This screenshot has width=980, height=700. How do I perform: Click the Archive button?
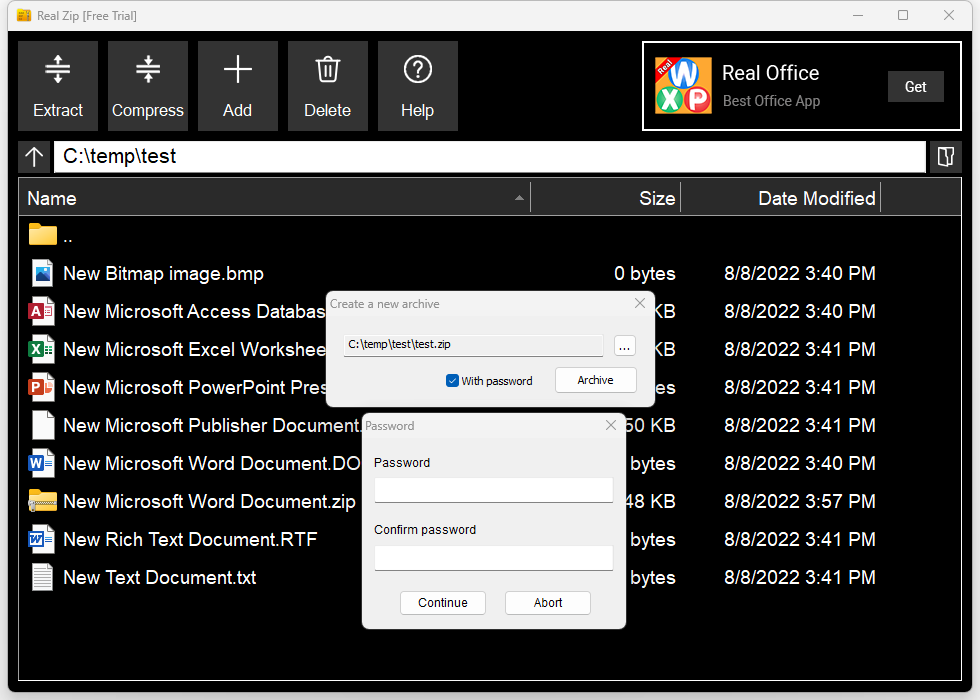[596, 380]
